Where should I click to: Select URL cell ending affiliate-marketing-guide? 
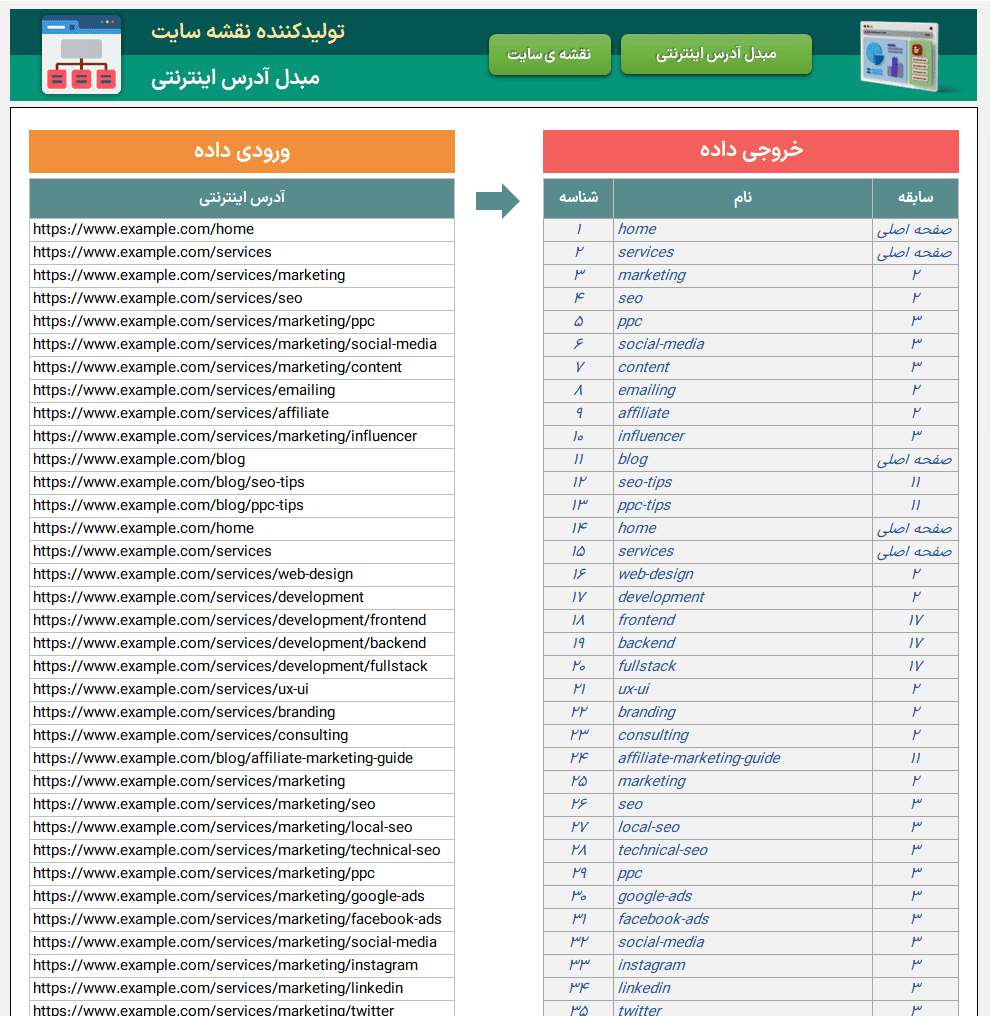point(242,759)
